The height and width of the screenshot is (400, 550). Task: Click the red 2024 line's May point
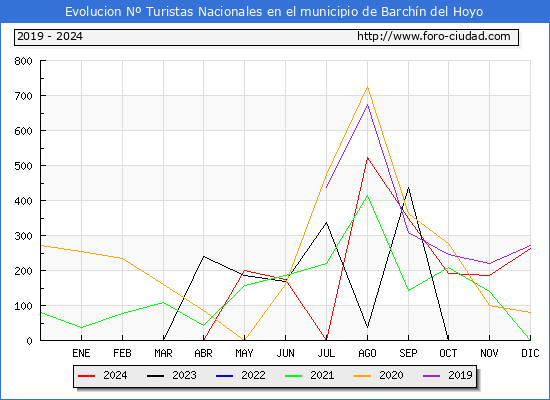click(x=244, y=271)
